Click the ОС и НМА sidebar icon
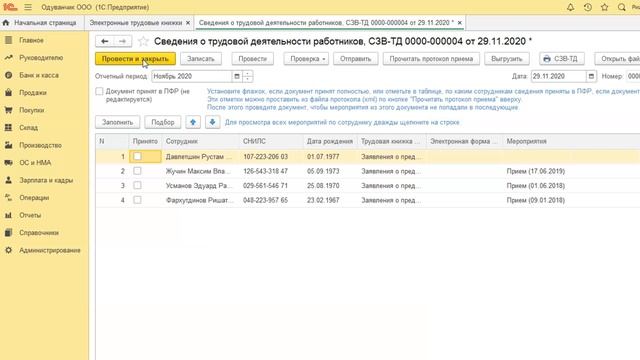This screenshot has width=640, height=360. [8, 163]
